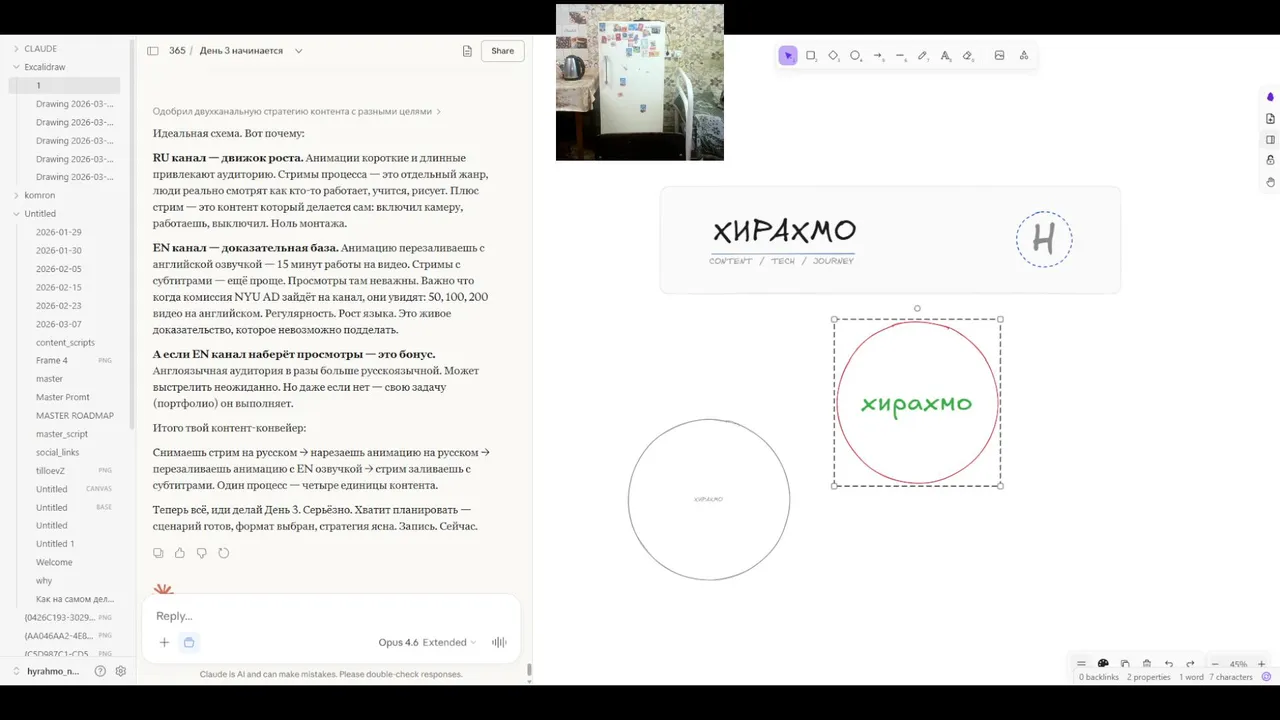The width and height of the screenshot is (1280, 720).
Task: Toggle the project icon in reply box
Action: coord(189,642)
